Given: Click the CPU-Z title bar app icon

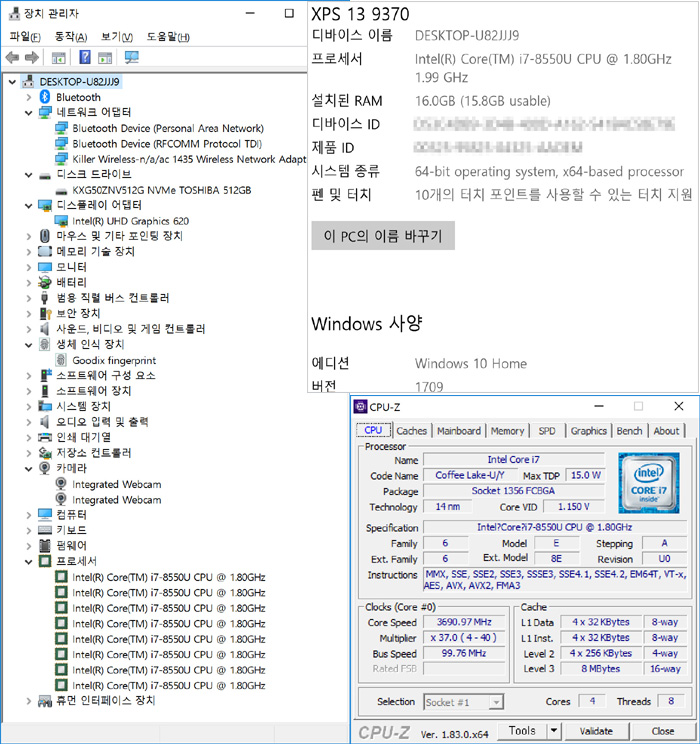Looking at the screenshot, I should click(361, 406).
